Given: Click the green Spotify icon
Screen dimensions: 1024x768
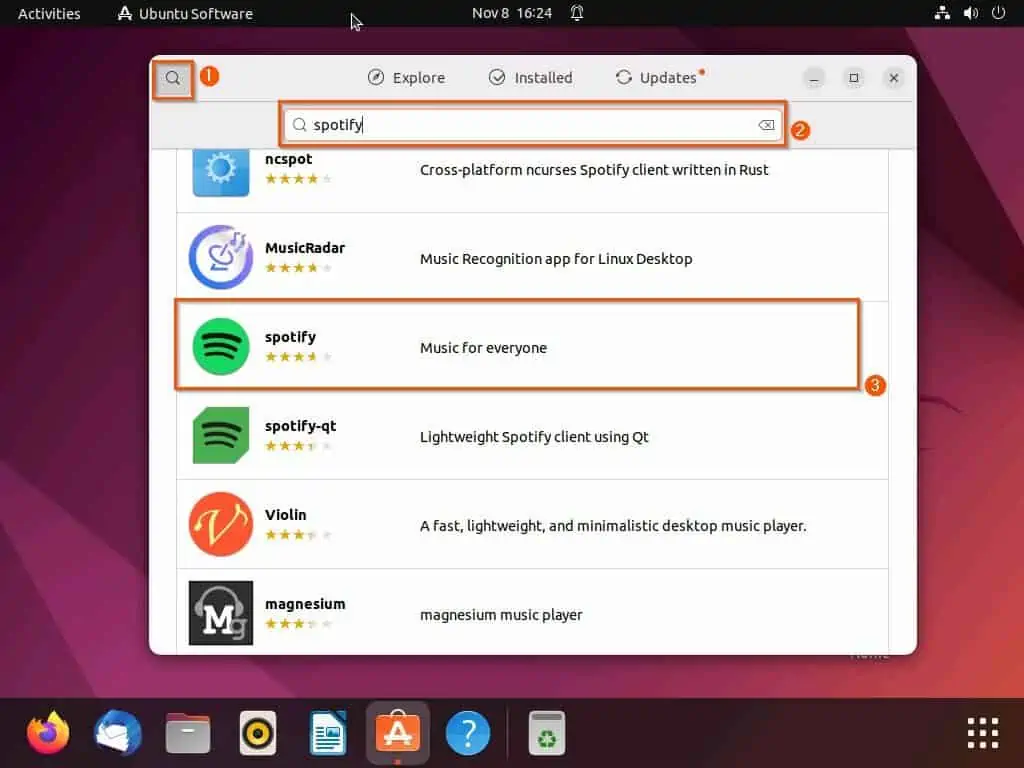Looking at the screenshot, I should pos(220,346).
